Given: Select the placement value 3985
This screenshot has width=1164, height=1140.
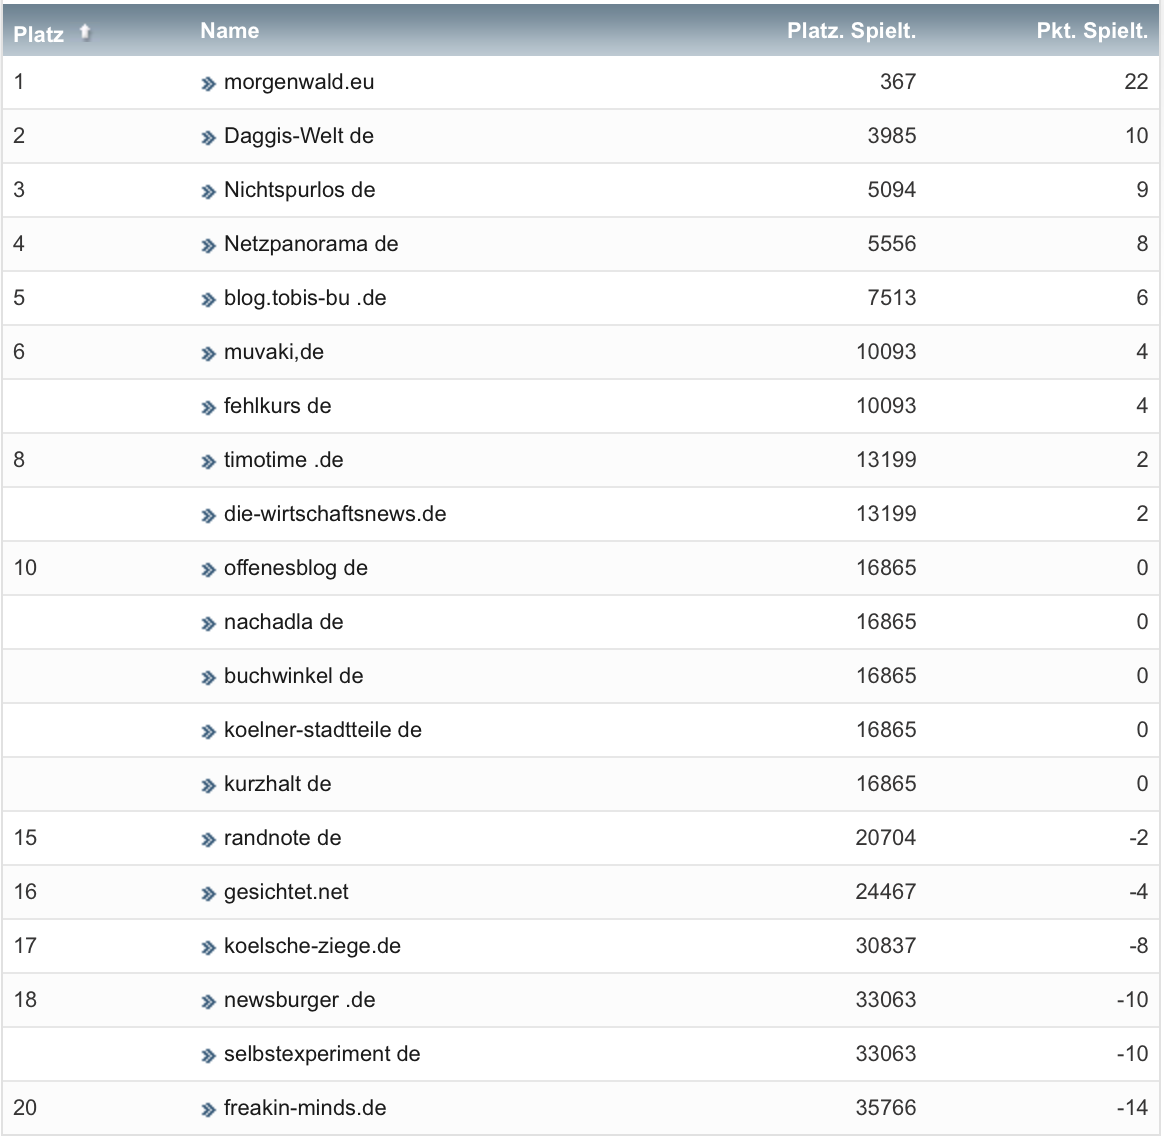Looking at the screenshot, I should pos(892,136).
